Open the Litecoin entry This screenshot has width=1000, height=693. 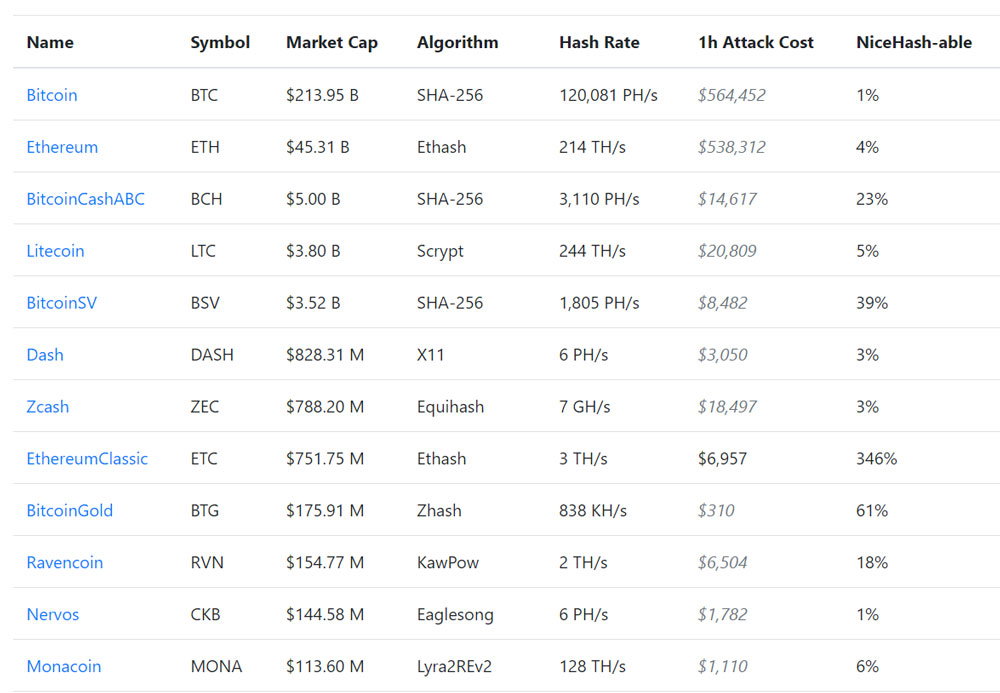pos(55,251)
